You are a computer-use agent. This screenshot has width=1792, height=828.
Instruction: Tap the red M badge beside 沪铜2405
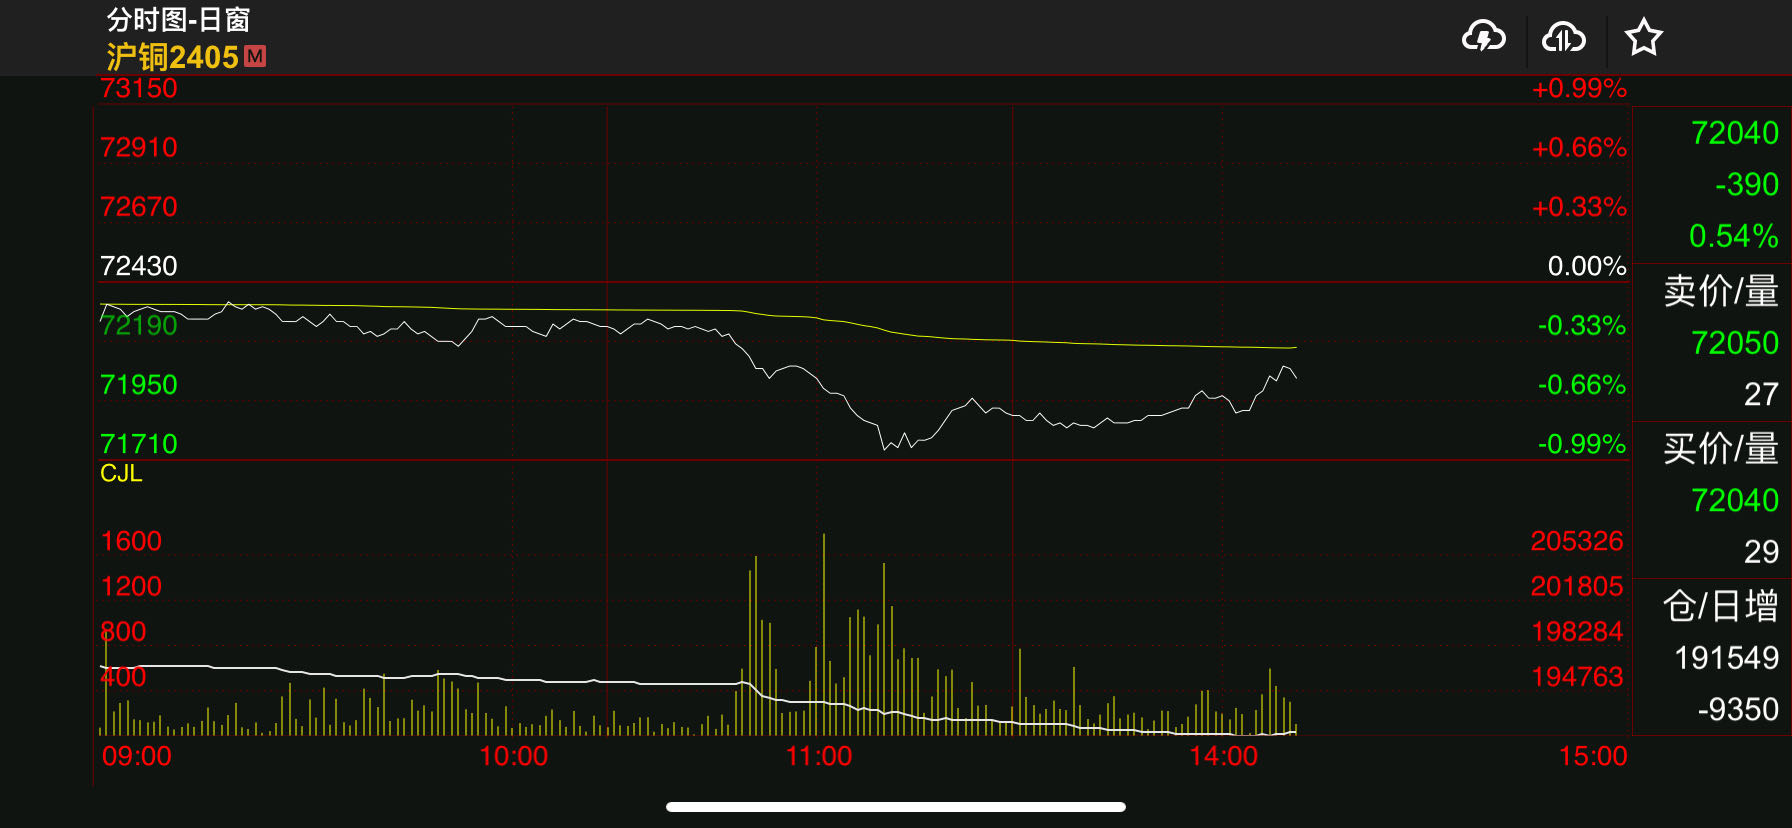point(255,56)
